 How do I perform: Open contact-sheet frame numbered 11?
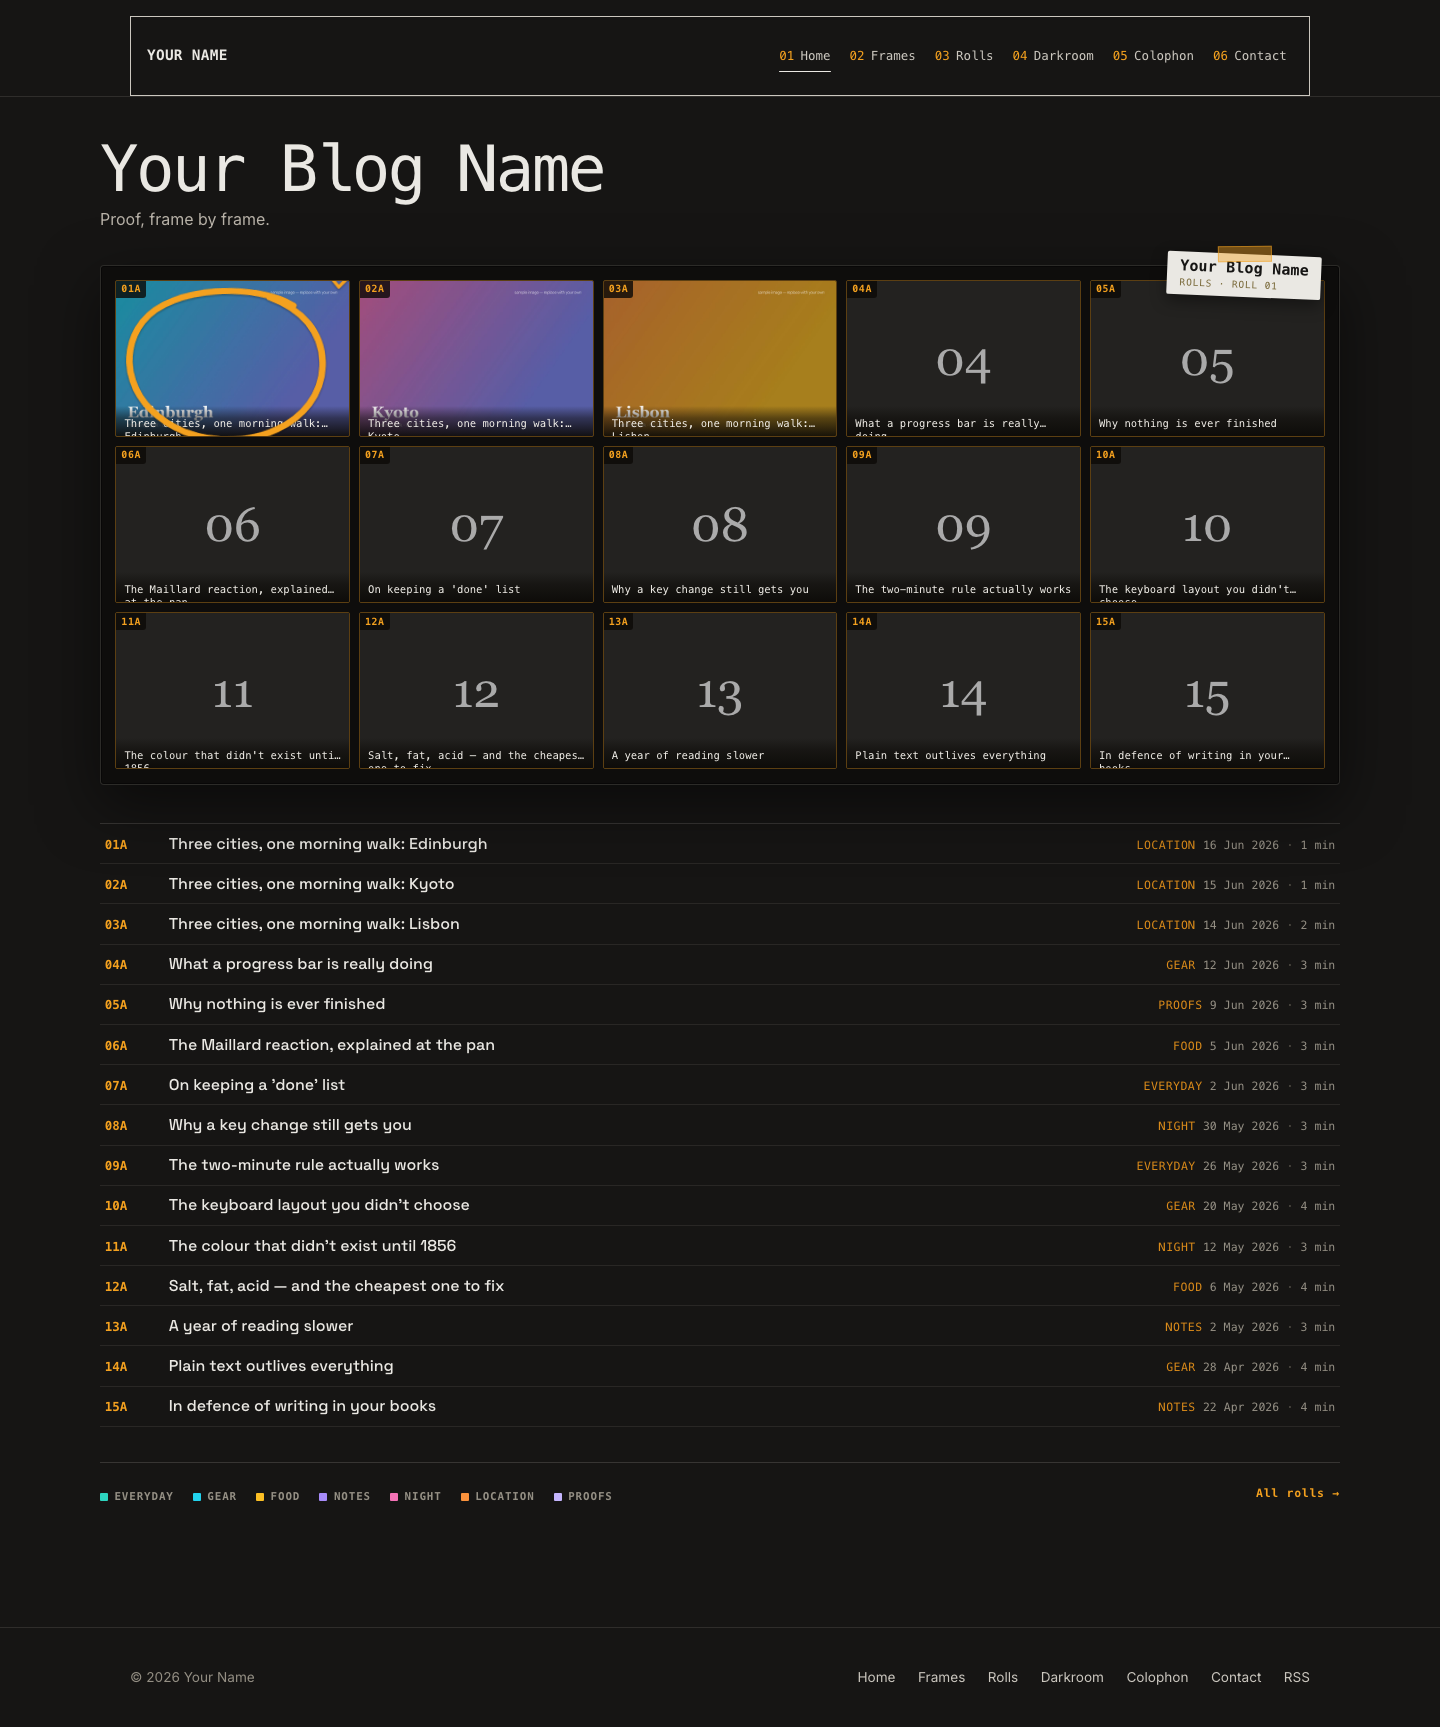click(232, 690)
